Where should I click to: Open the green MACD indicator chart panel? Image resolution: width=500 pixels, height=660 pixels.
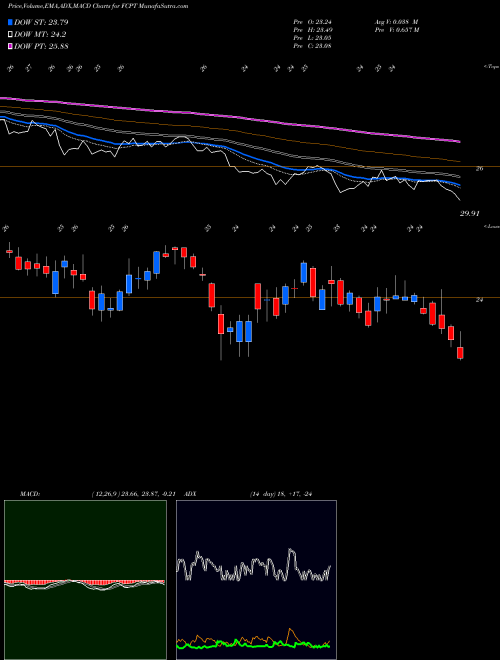(85, 580)
